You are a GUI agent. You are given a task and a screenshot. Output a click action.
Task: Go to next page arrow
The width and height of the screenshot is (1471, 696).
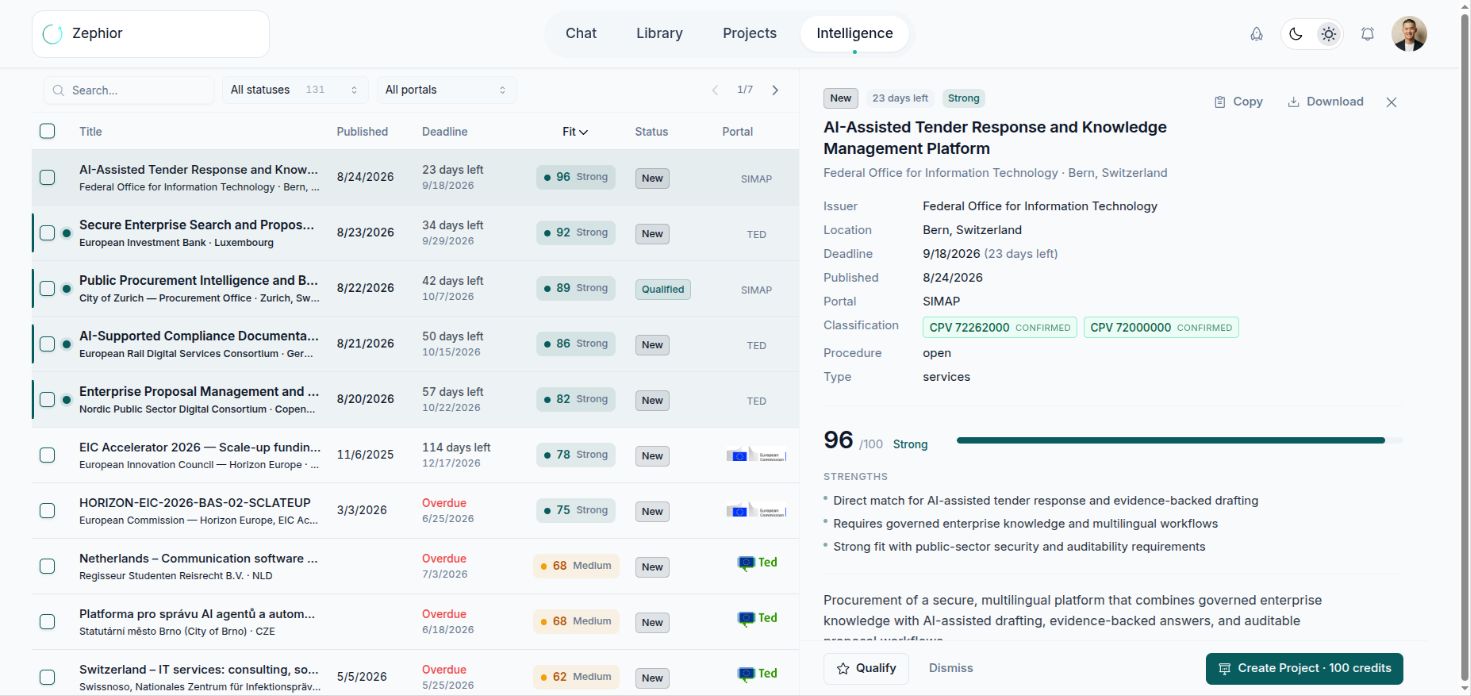coord(775,90)
